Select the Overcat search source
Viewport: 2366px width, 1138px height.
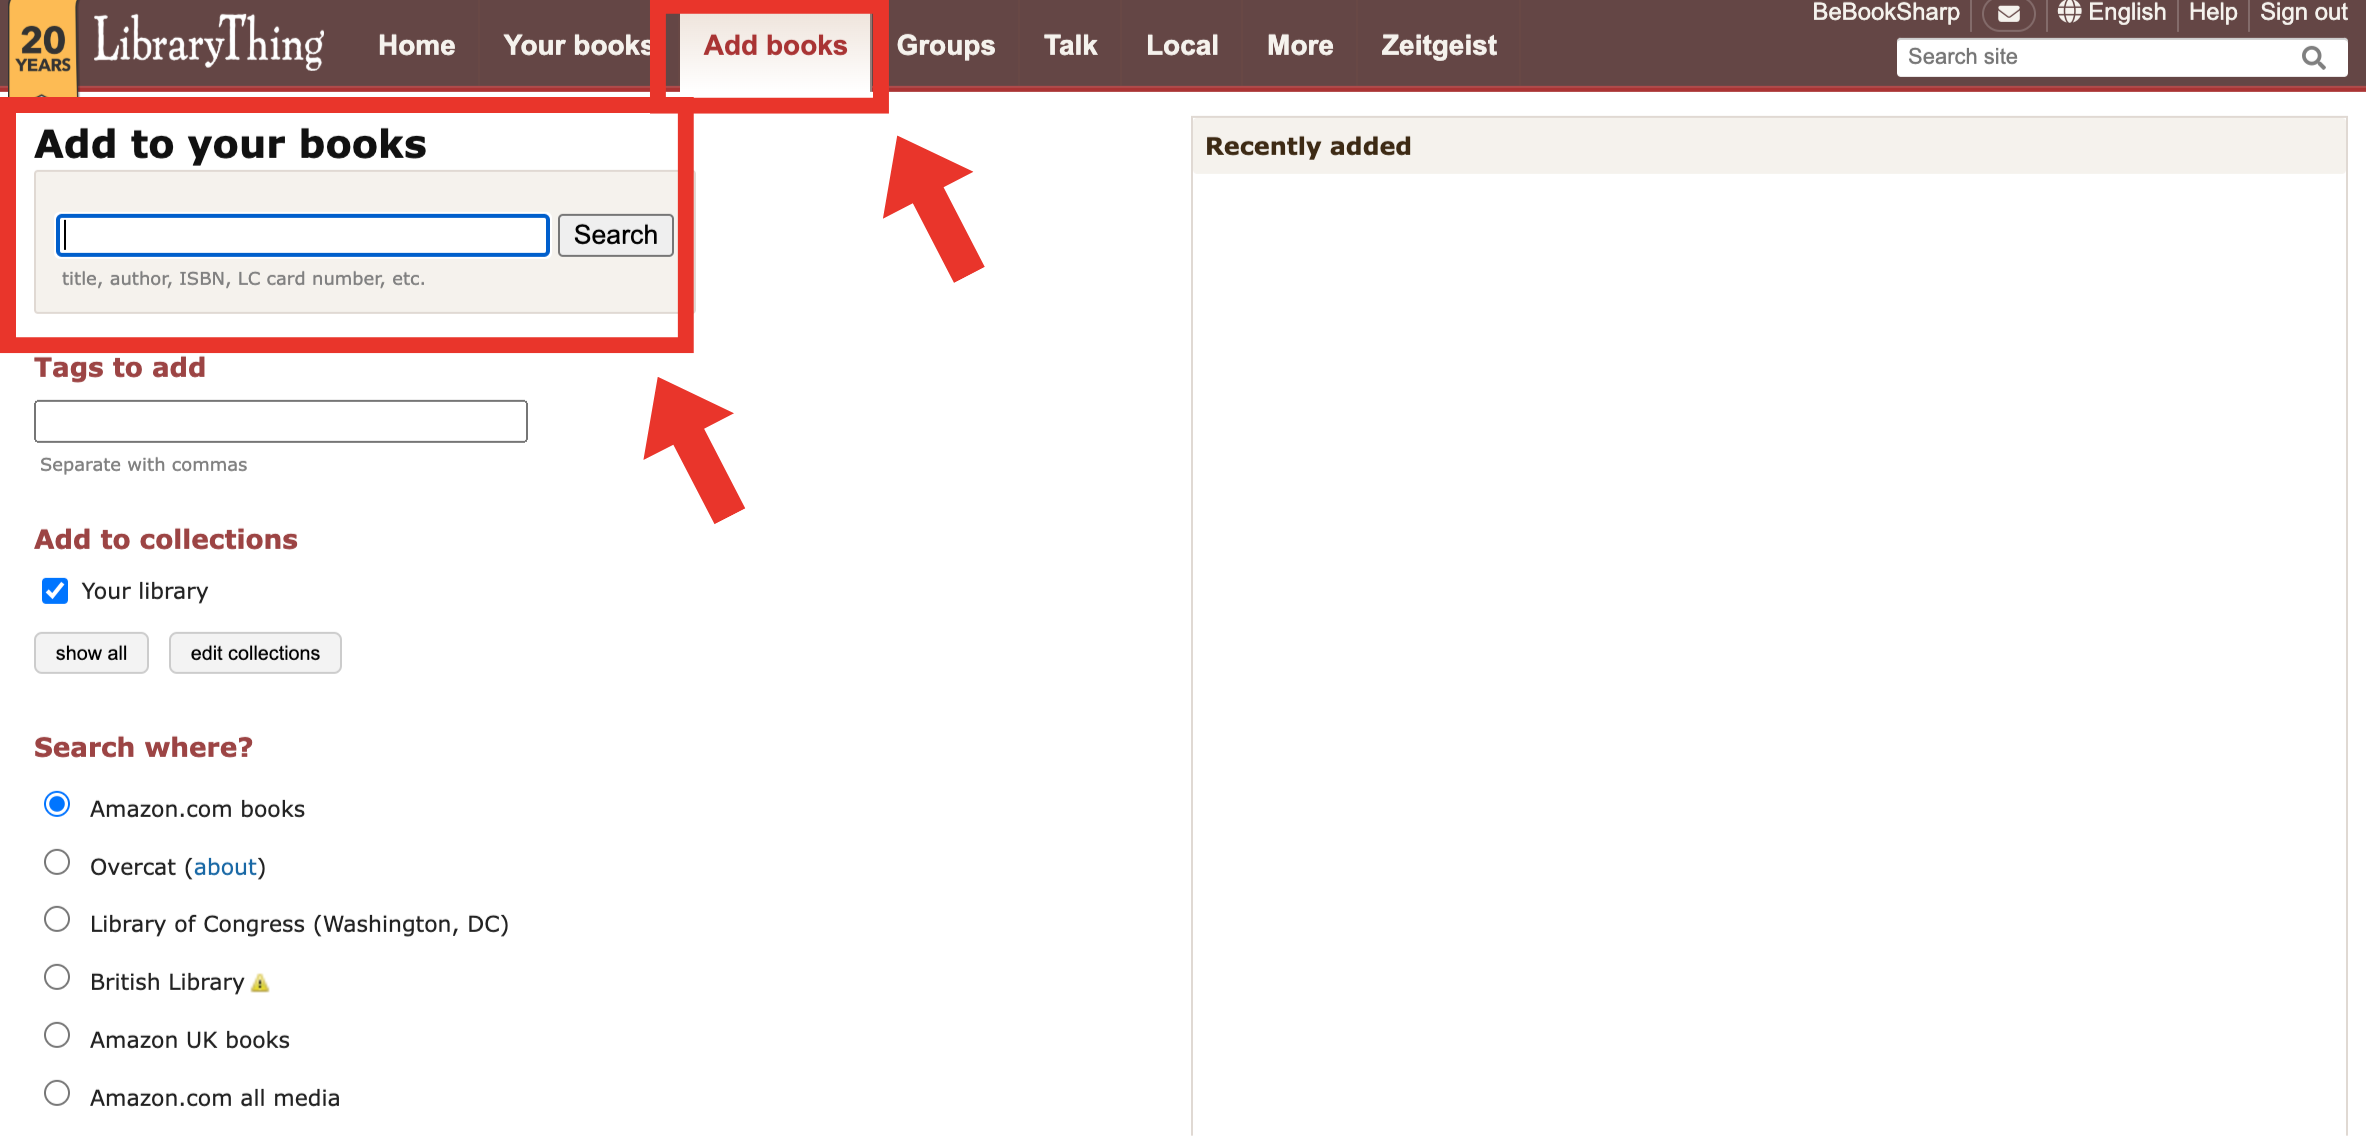[x=57, y=862]
